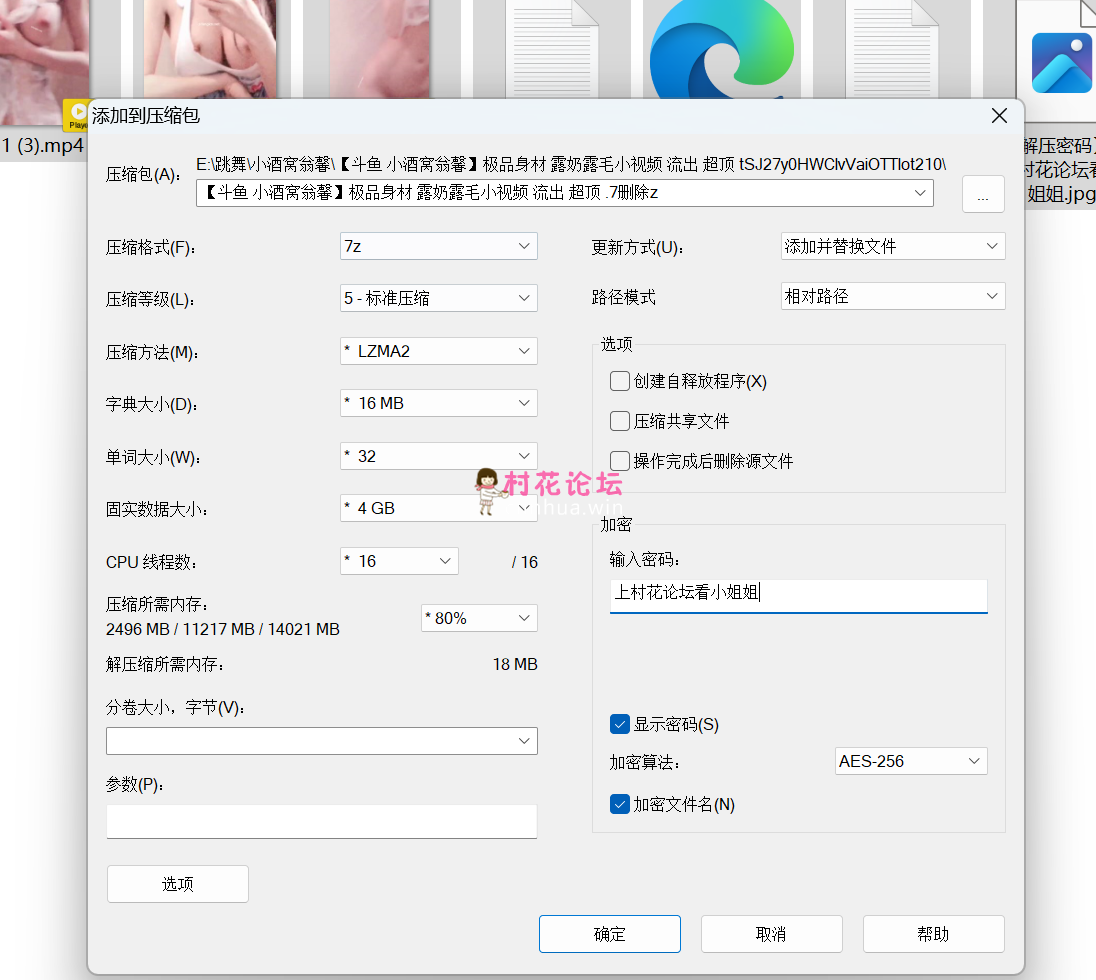Close the 添加到压缩包 dialog with X
1096x980 pixels.
point(1000,116)
